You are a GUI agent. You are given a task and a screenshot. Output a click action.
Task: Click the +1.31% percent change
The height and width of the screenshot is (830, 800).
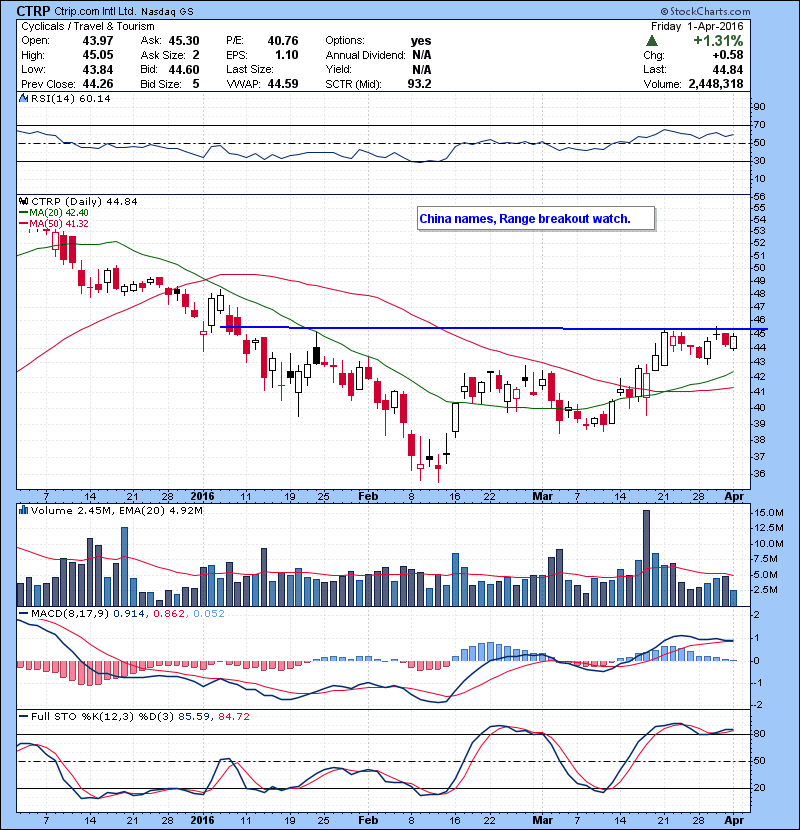click(718, 41)
